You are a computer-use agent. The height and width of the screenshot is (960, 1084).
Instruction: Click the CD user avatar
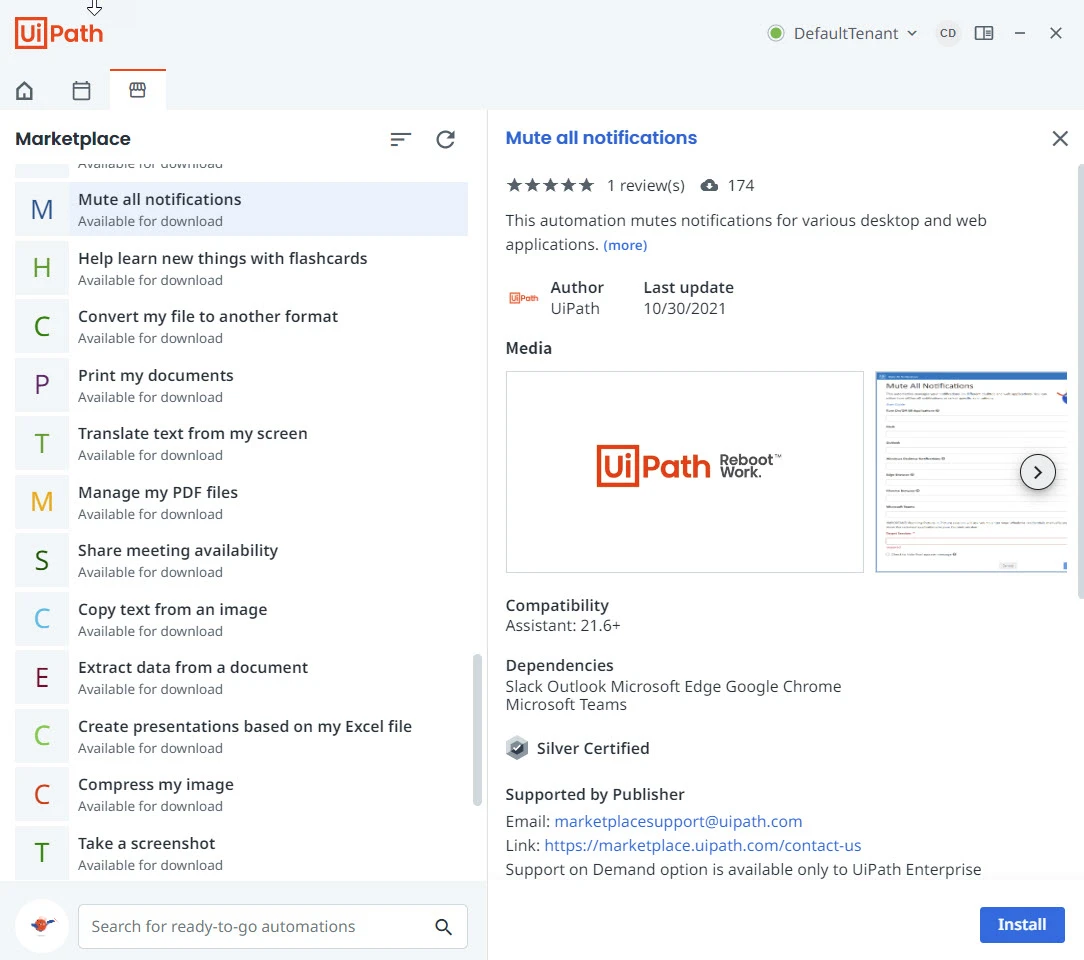pos(948,33)
